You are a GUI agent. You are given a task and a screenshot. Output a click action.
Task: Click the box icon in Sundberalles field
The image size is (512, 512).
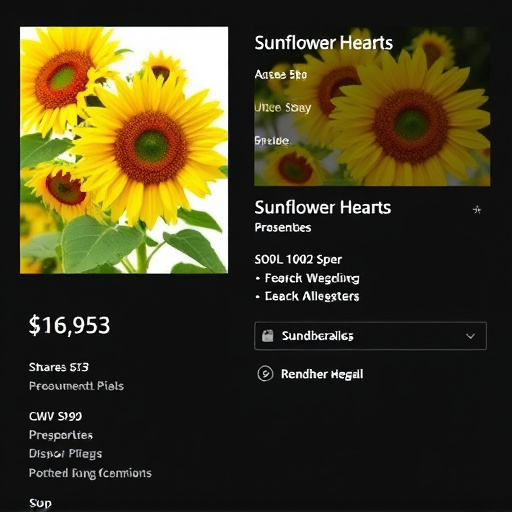(x=267, y=336)
